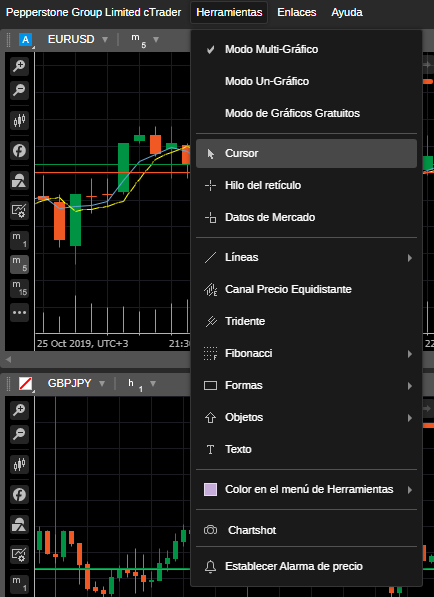
Task: Open chart type icon on GBPJPY chart
Action: [19, 465]
